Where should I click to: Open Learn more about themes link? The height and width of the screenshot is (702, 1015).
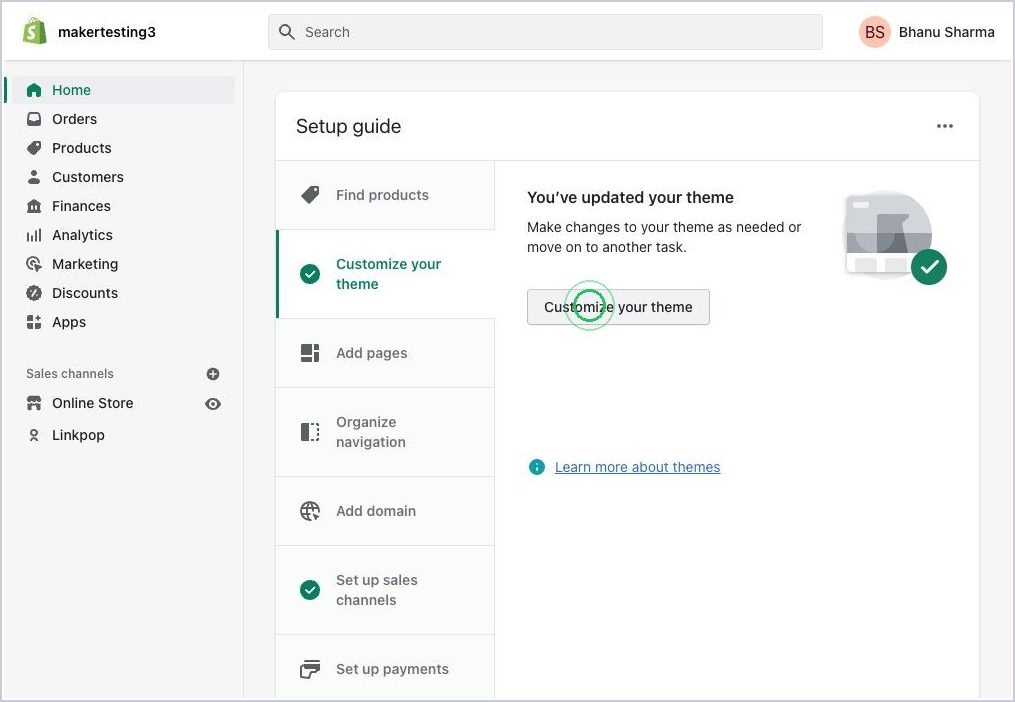coord(638,467)
